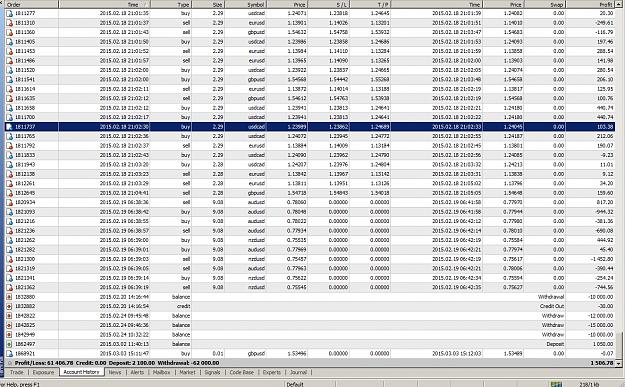Click the buy order icon for order 1811405

click(x=10, y=41)
